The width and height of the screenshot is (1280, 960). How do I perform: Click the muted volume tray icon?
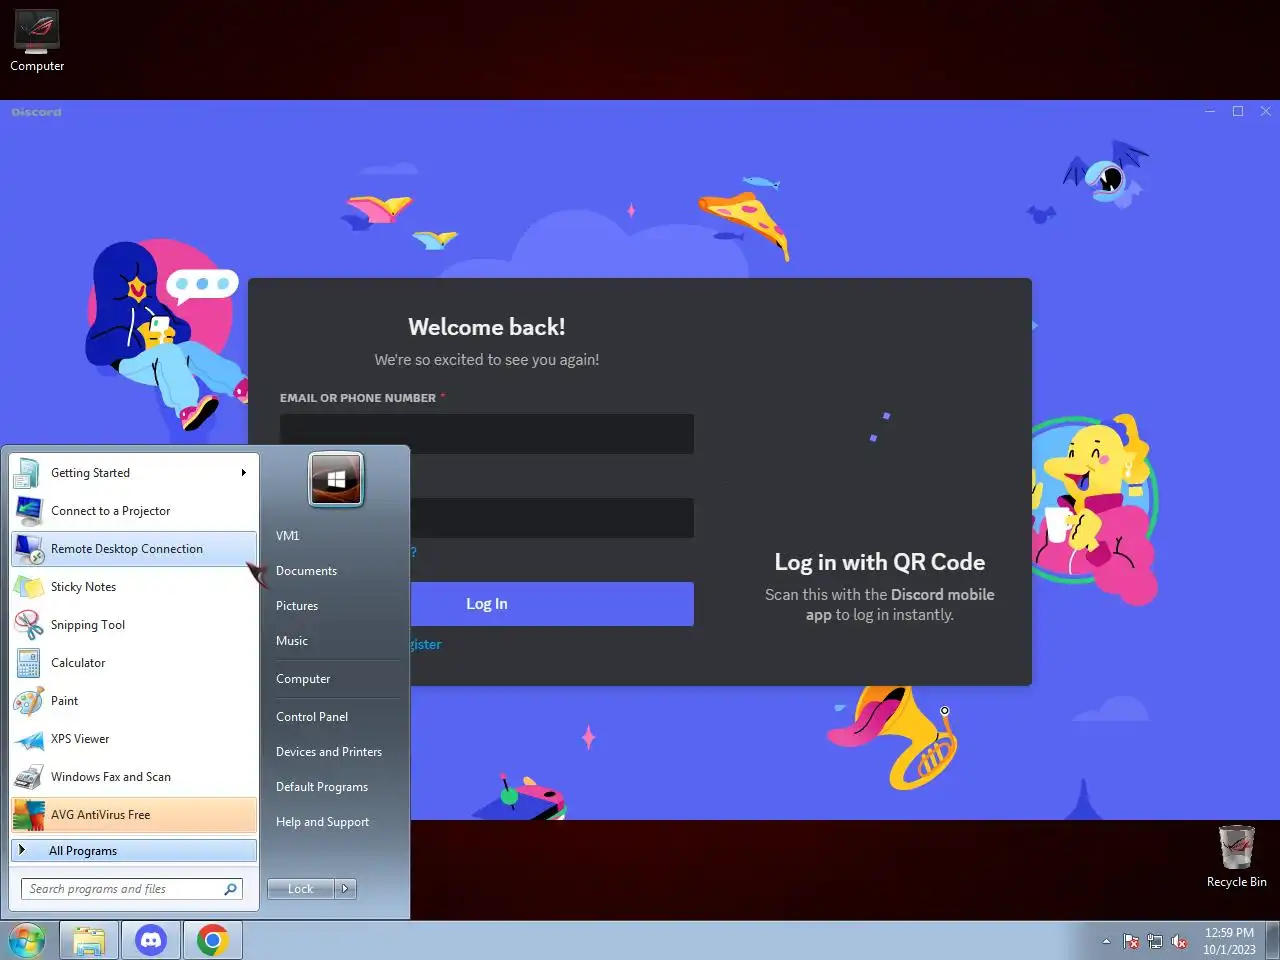tap(1180, 941)
